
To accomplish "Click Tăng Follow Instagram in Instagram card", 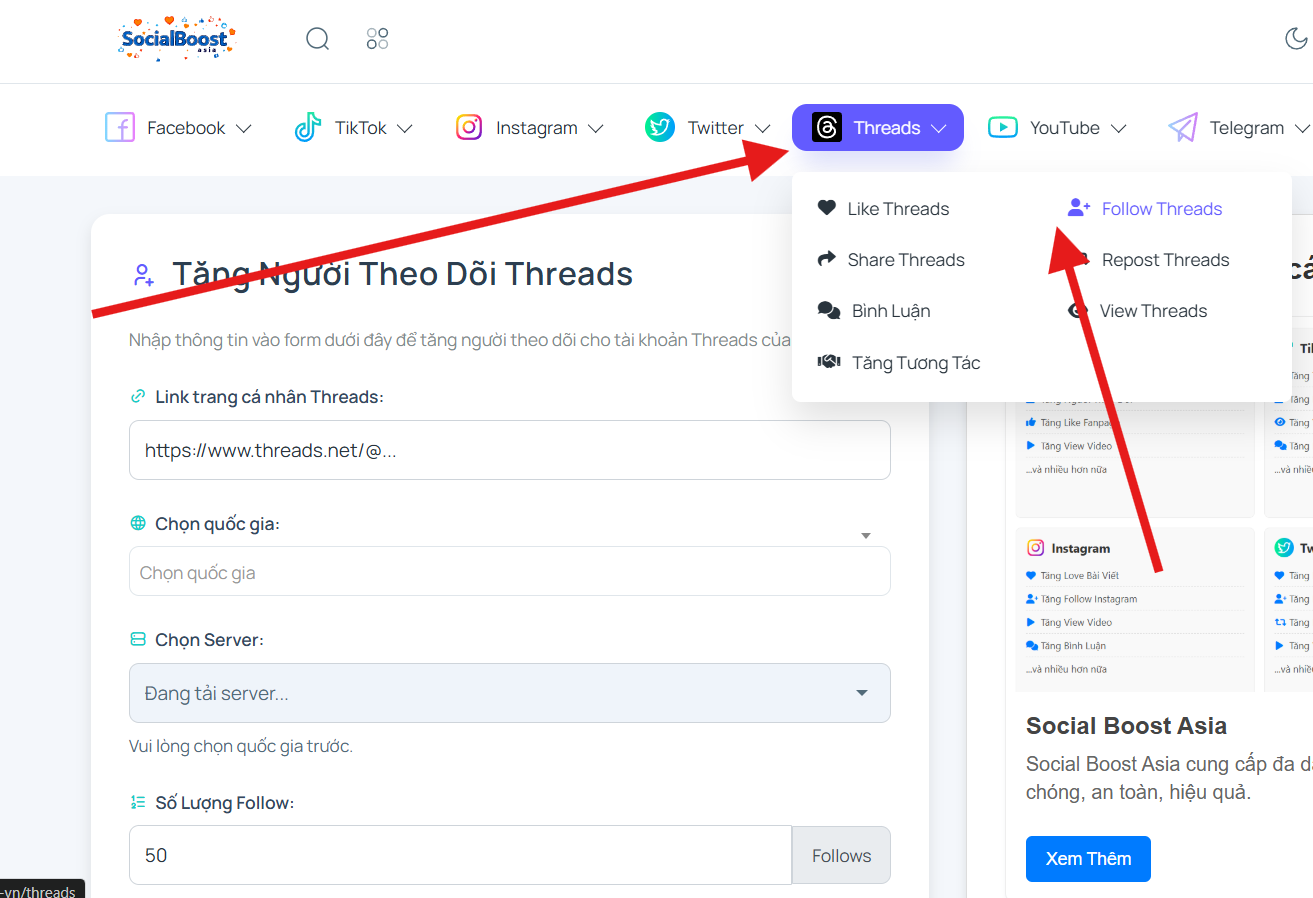I will click(1088, 599).
